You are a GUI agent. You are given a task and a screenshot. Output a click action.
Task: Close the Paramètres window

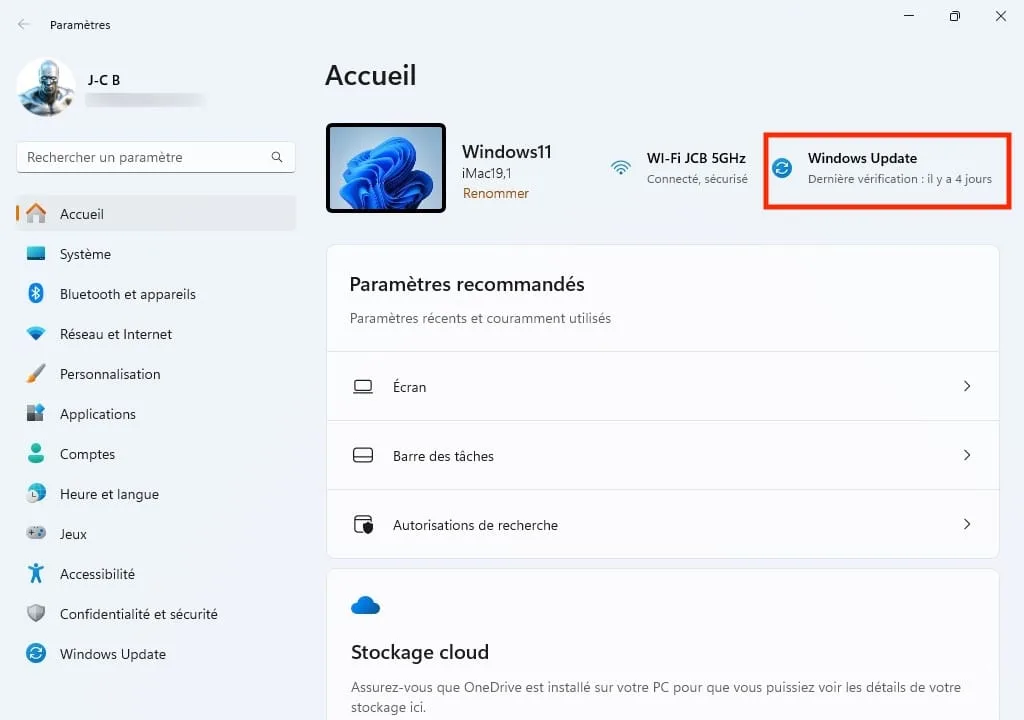pos(1000,16)
